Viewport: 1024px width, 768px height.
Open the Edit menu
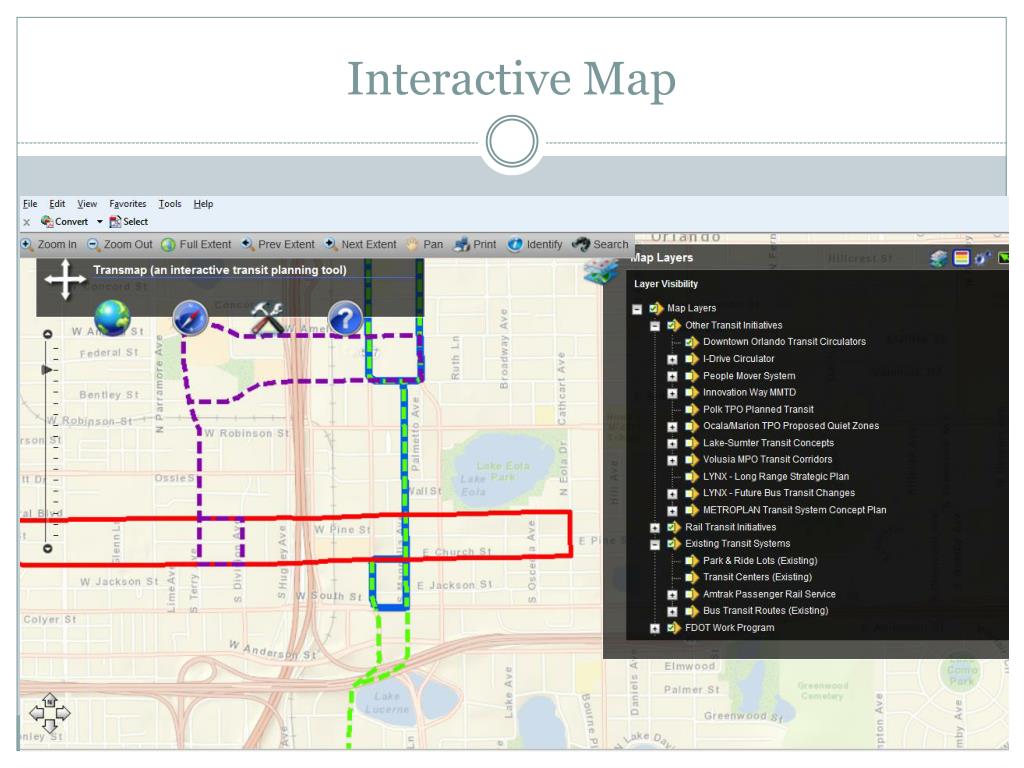click(x=57, y=204)
